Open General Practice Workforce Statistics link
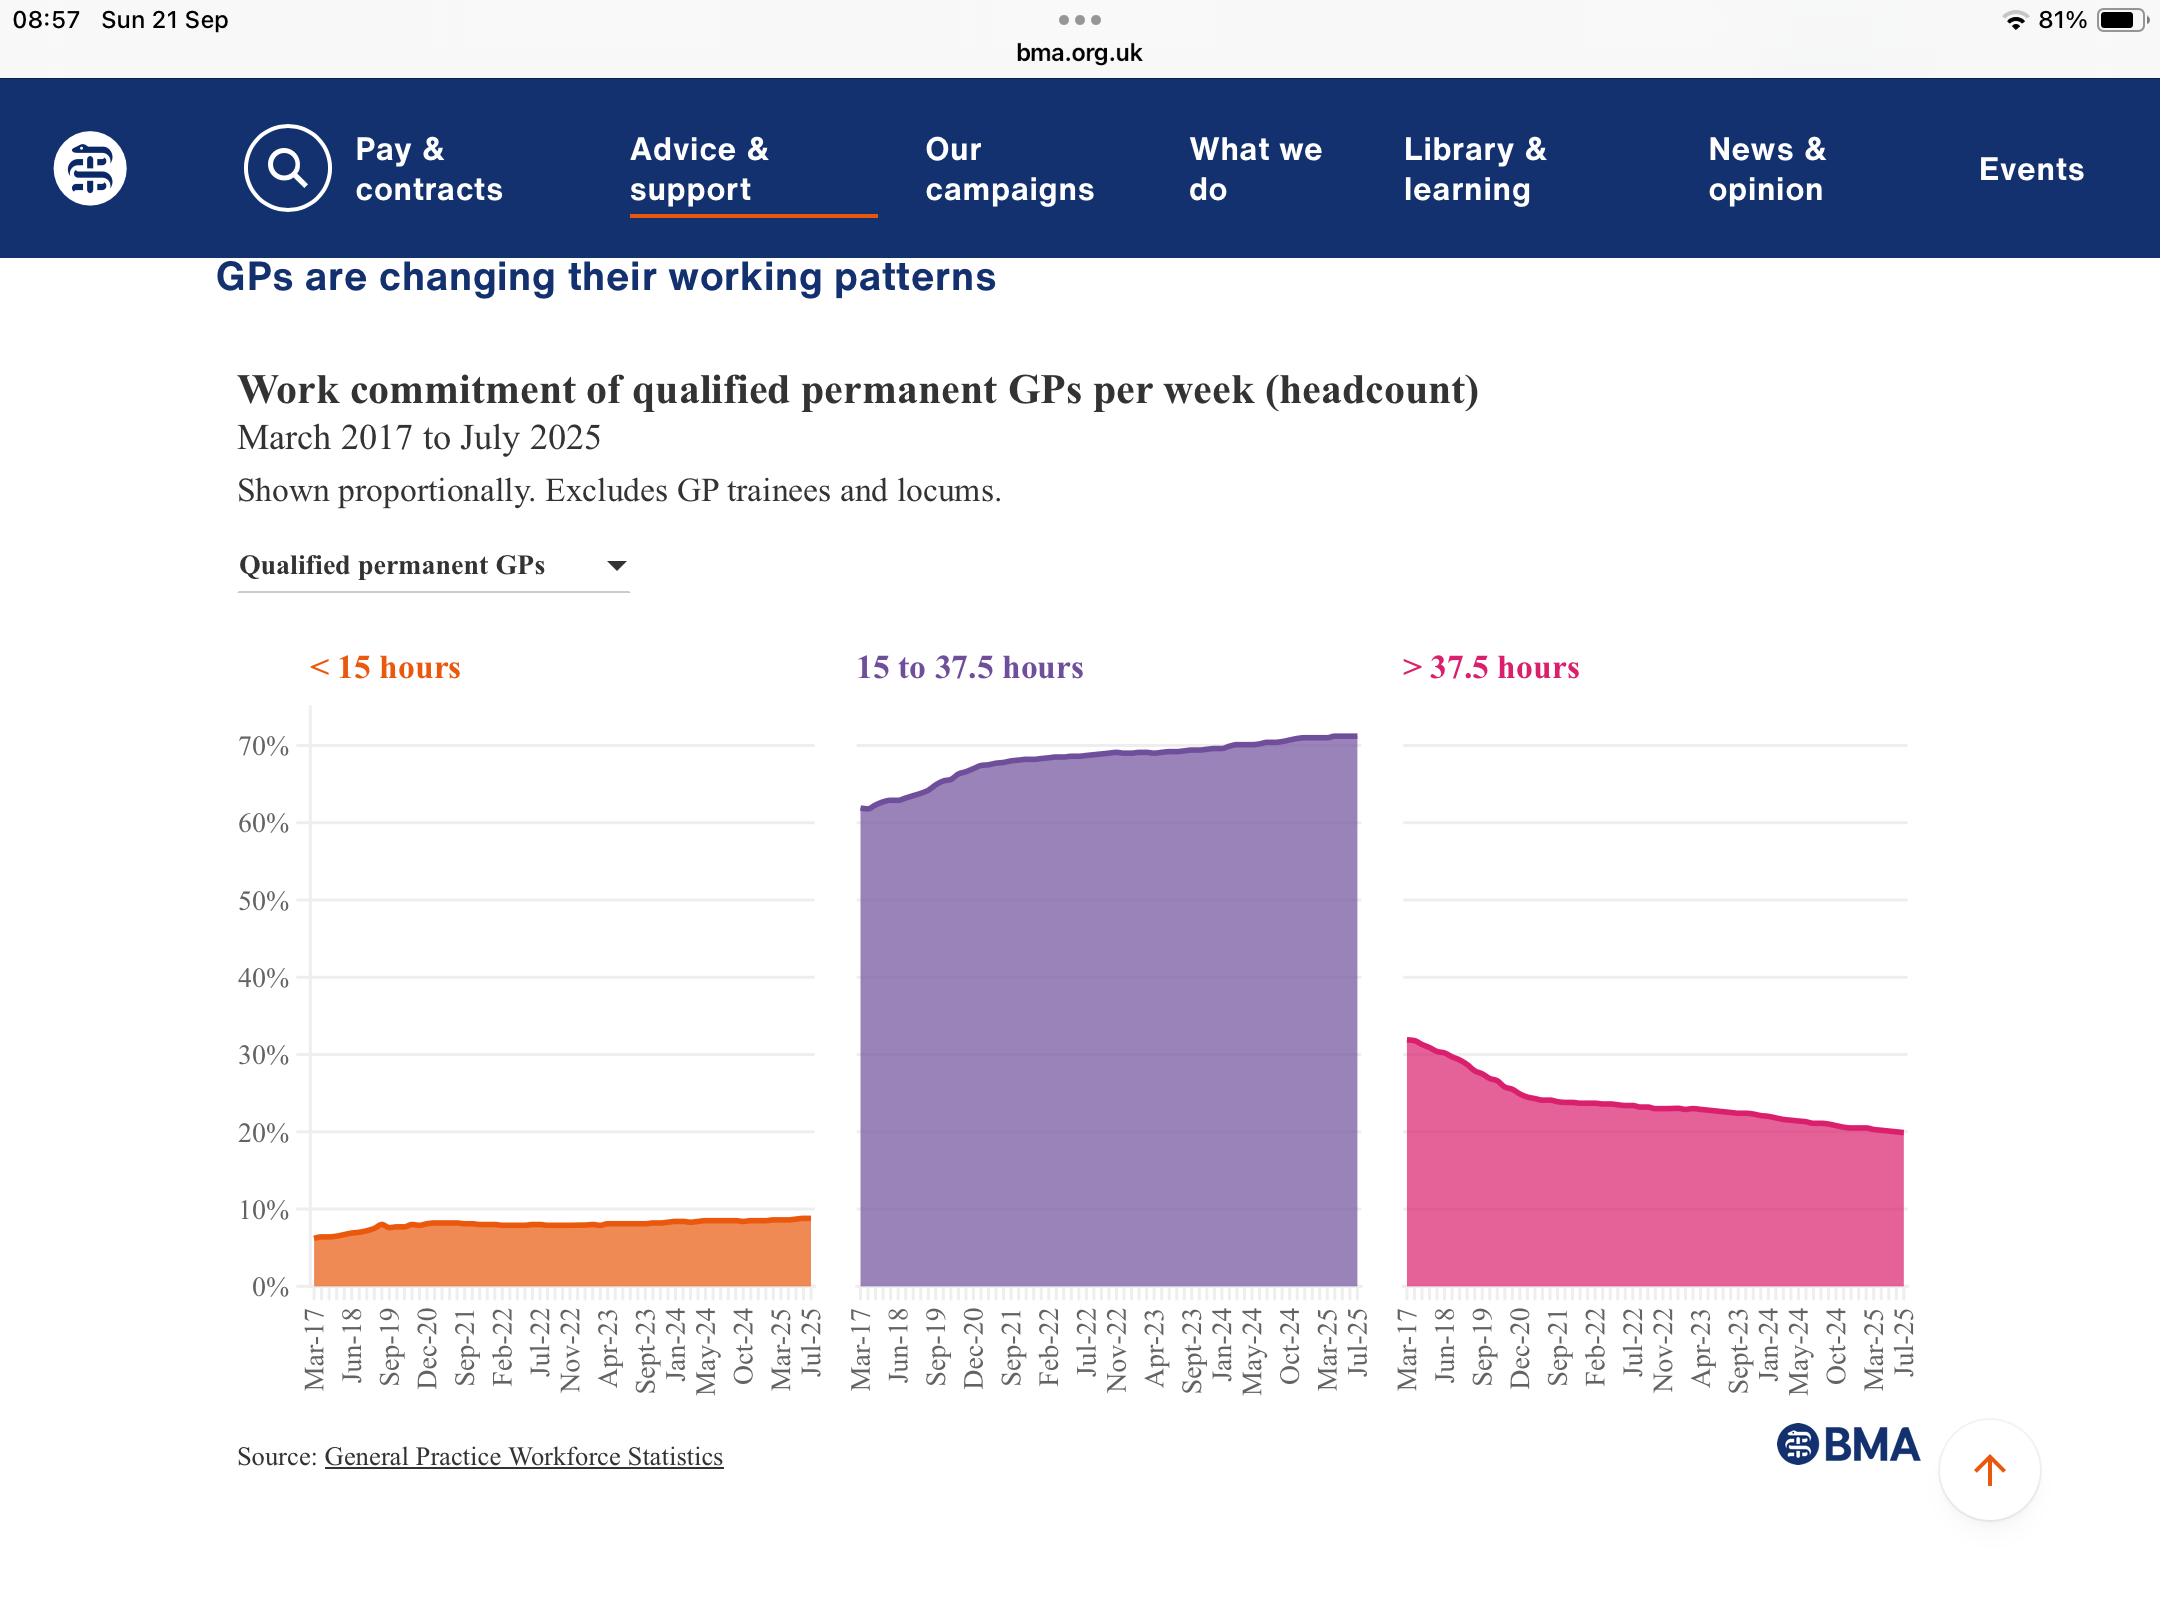The image size is (2160, 1620). pos(523,1457)
